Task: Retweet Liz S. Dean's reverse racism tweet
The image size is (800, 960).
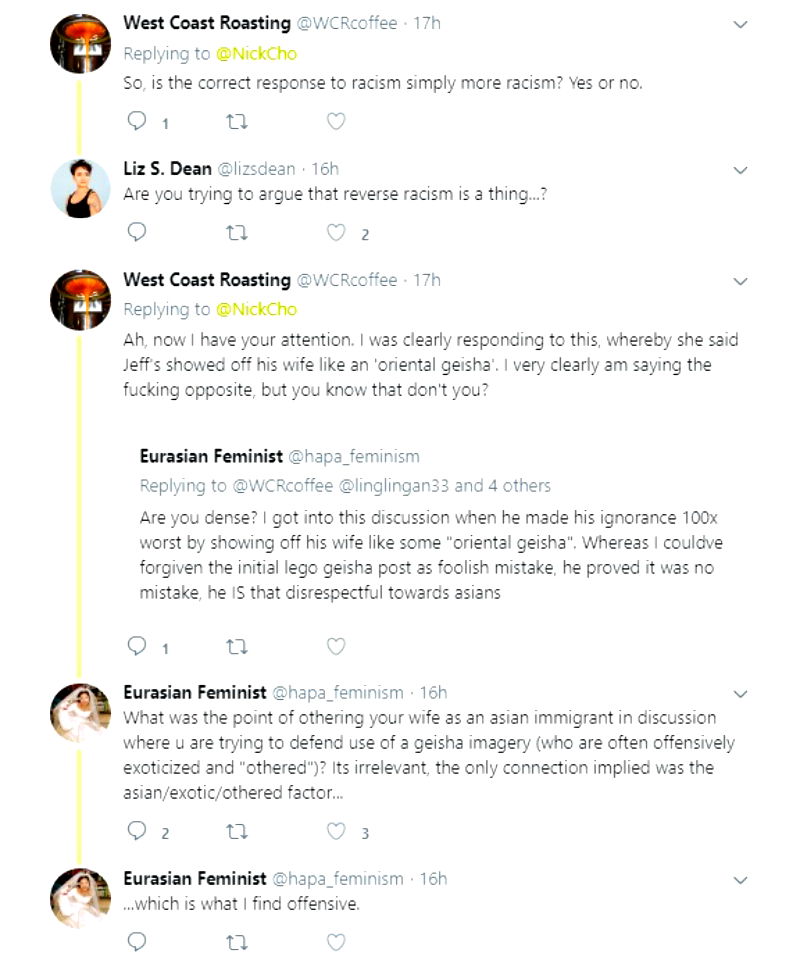Action: tap(237, 233)
